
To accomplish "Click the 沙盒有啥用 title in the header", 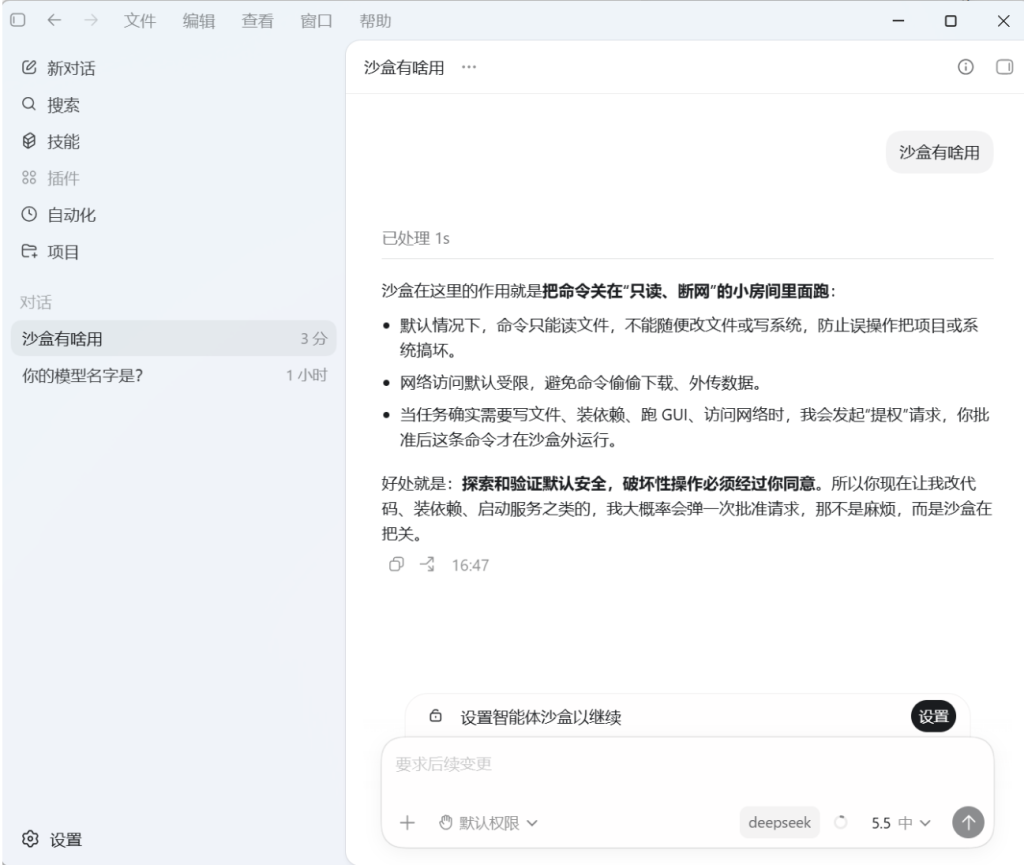I will 404,67.
